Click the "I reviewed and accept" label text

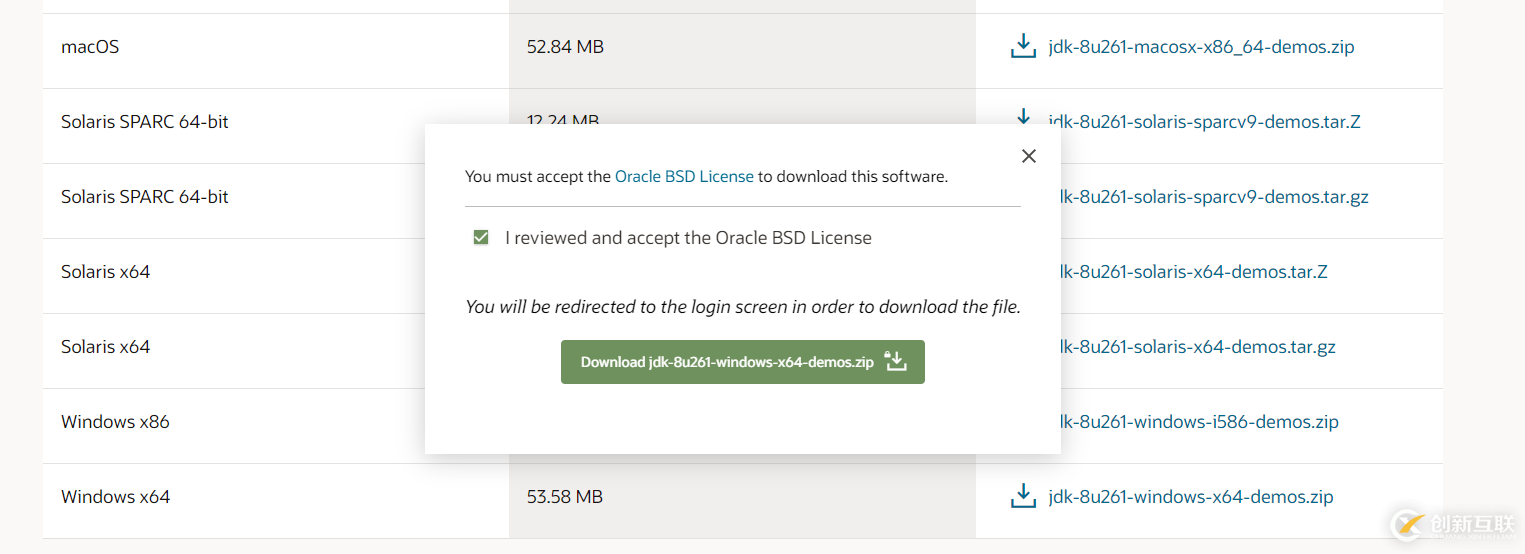tap(688, 238)
